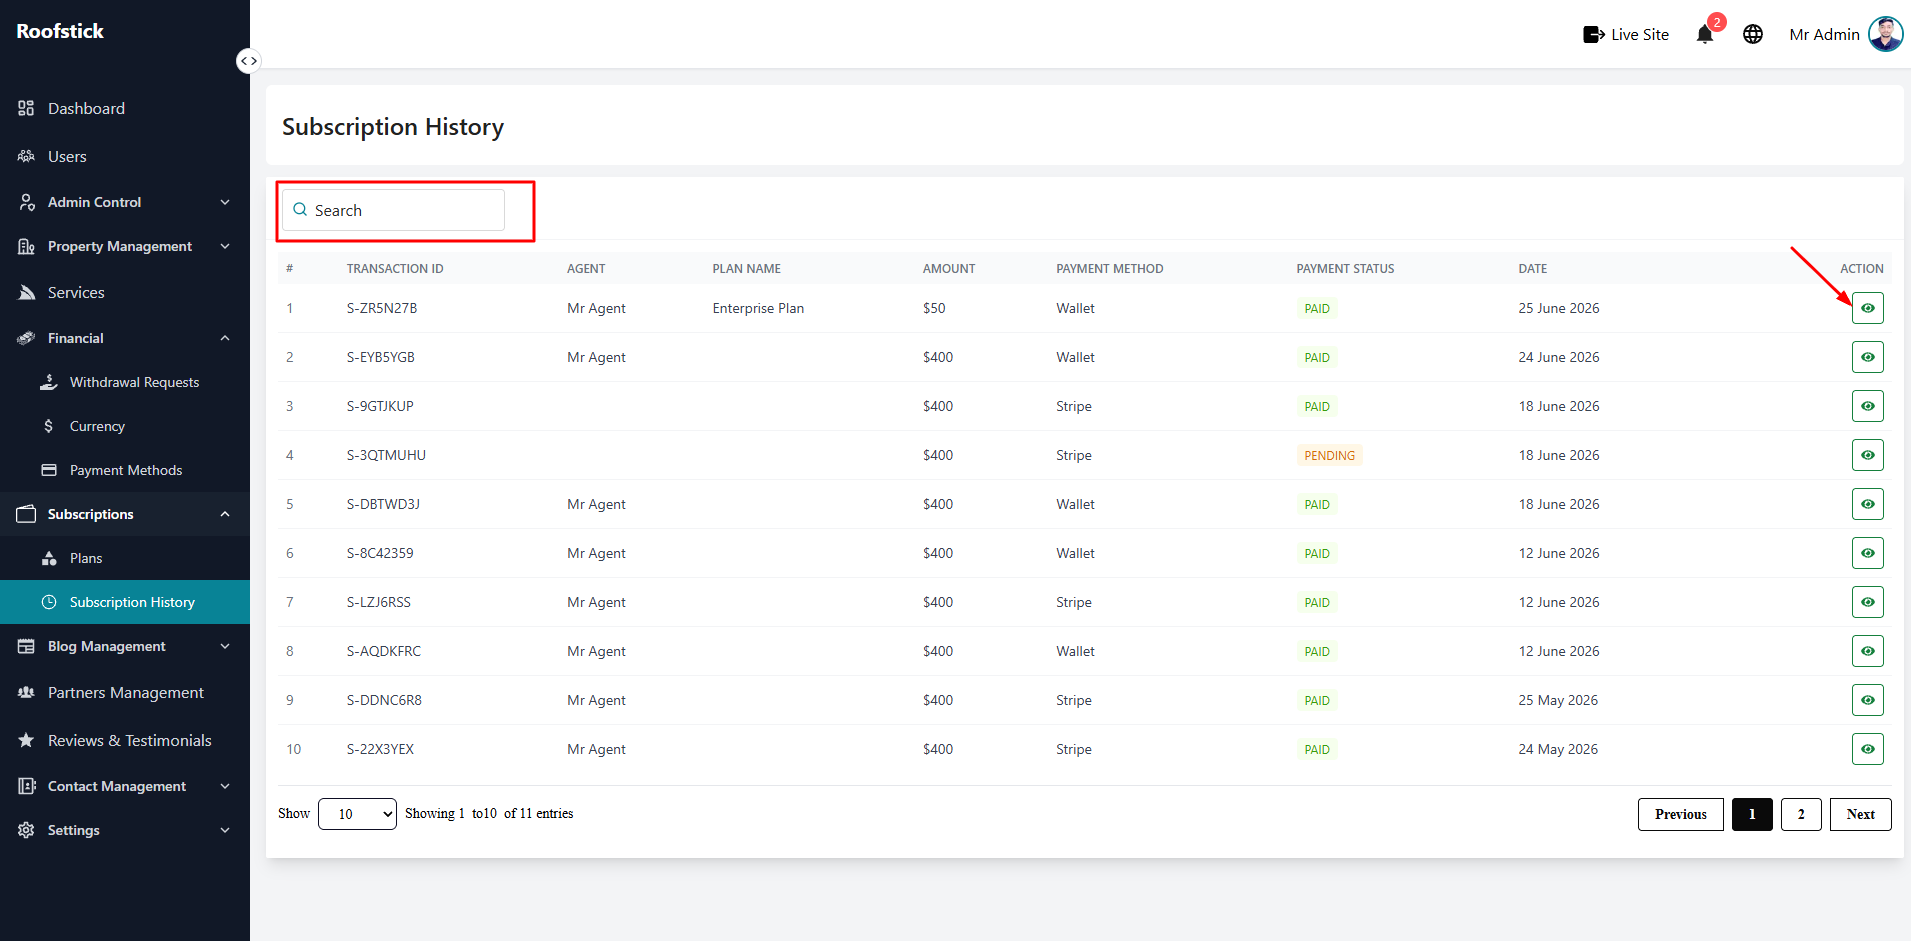The width and height of the screenshot is (1911, 941).
Task: Click the PENDING status badge
Action: [1329, 455]
